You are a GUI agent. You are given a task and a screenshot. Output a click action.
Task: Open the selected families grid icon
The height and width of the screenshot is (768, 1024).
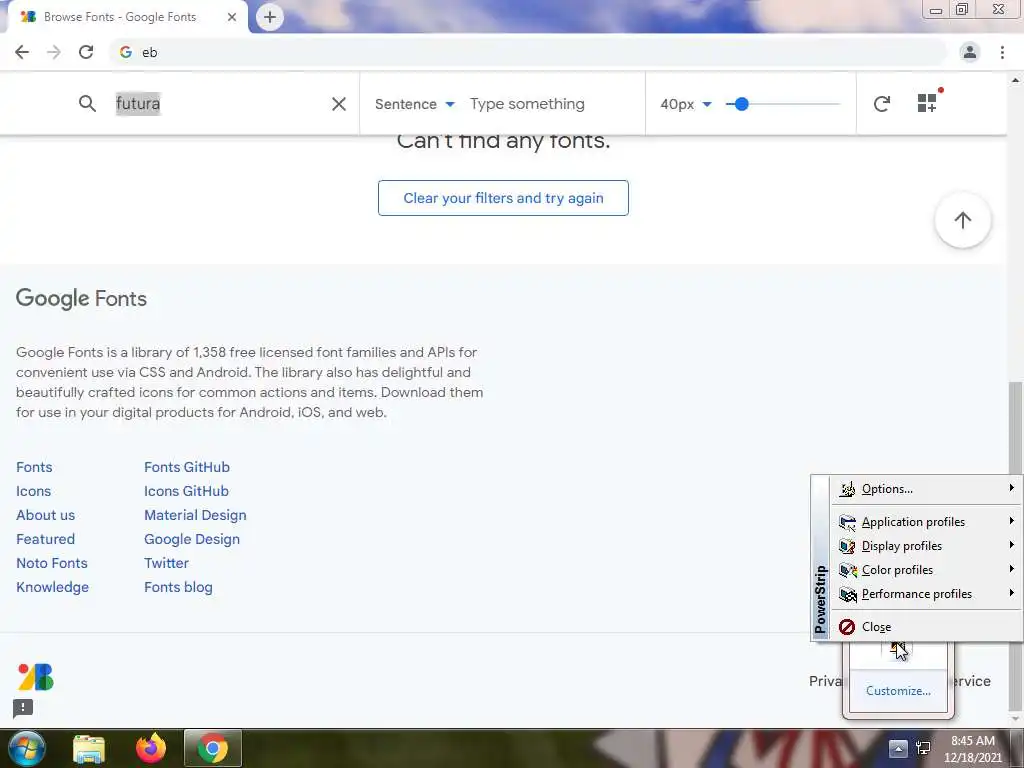(927, 103)
